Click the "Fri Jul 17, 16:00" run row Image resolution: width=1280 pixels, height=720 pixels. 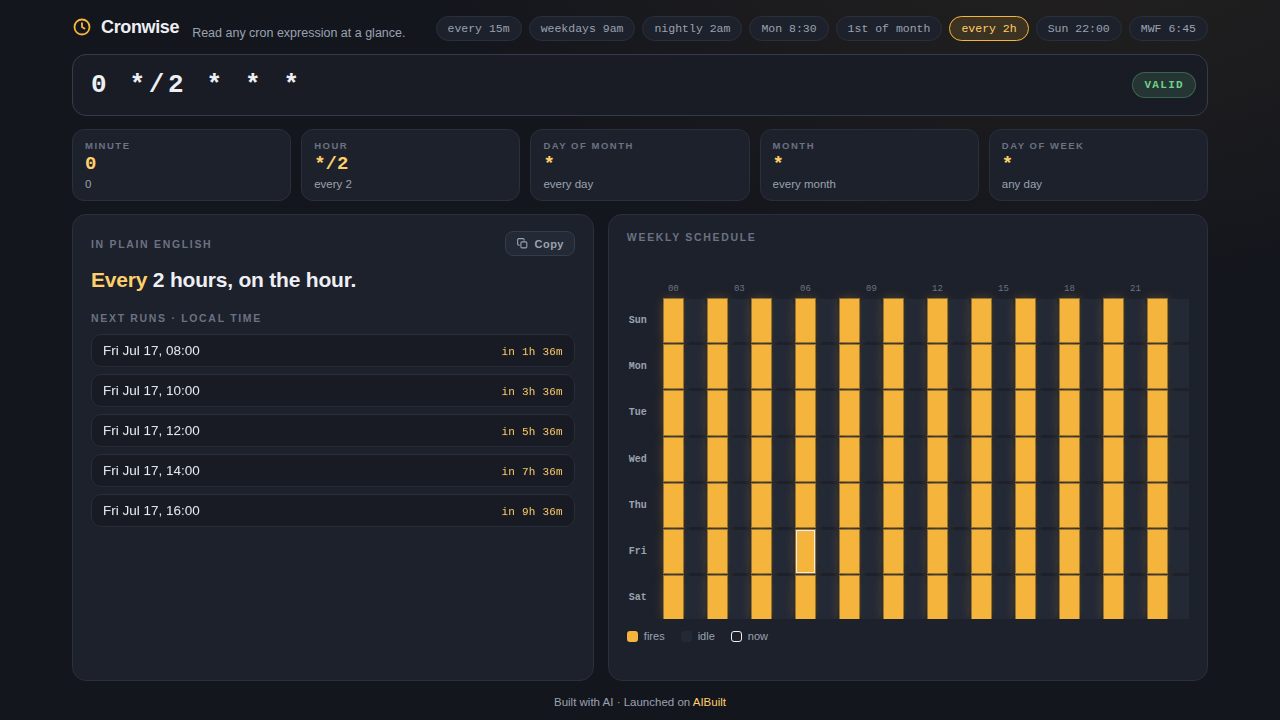(333, 511)
